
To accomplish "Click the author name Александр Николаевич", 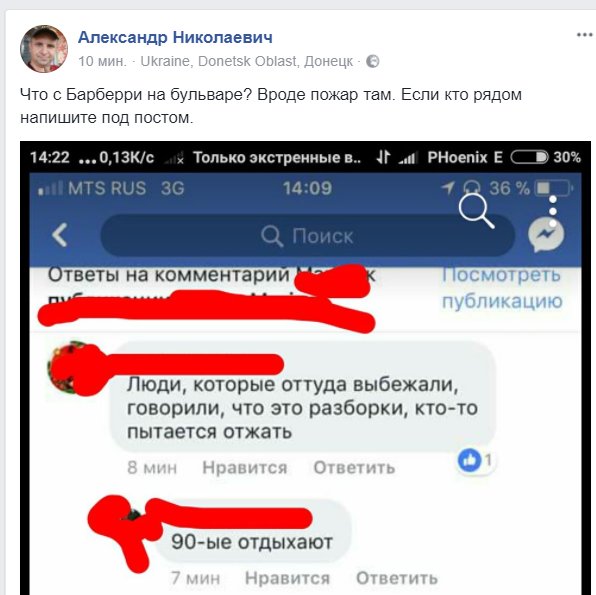I will [x=175, y=37].
